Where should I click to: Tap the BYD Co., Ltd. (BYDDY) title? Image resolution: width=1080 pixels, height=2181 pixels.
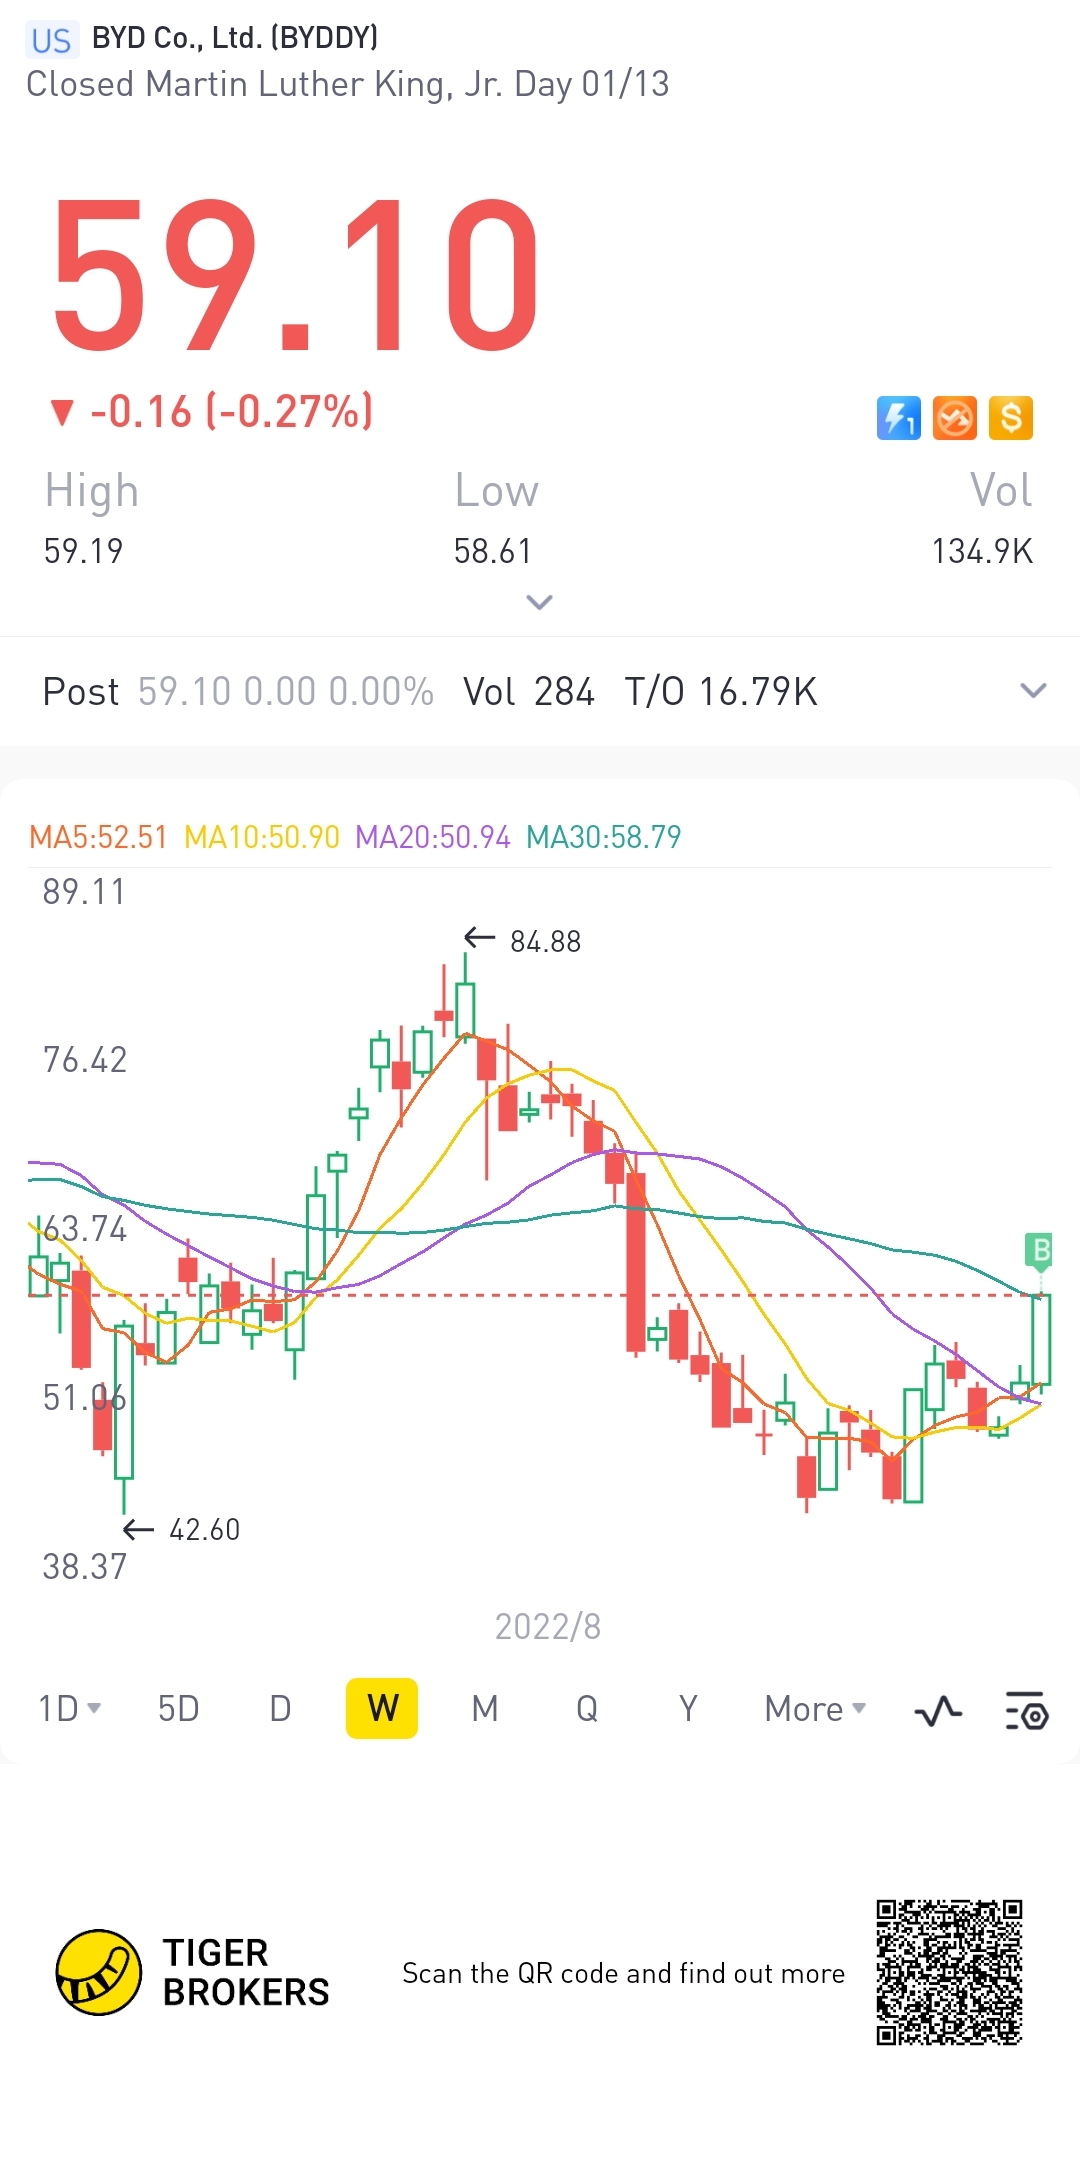tap(235, 38)
